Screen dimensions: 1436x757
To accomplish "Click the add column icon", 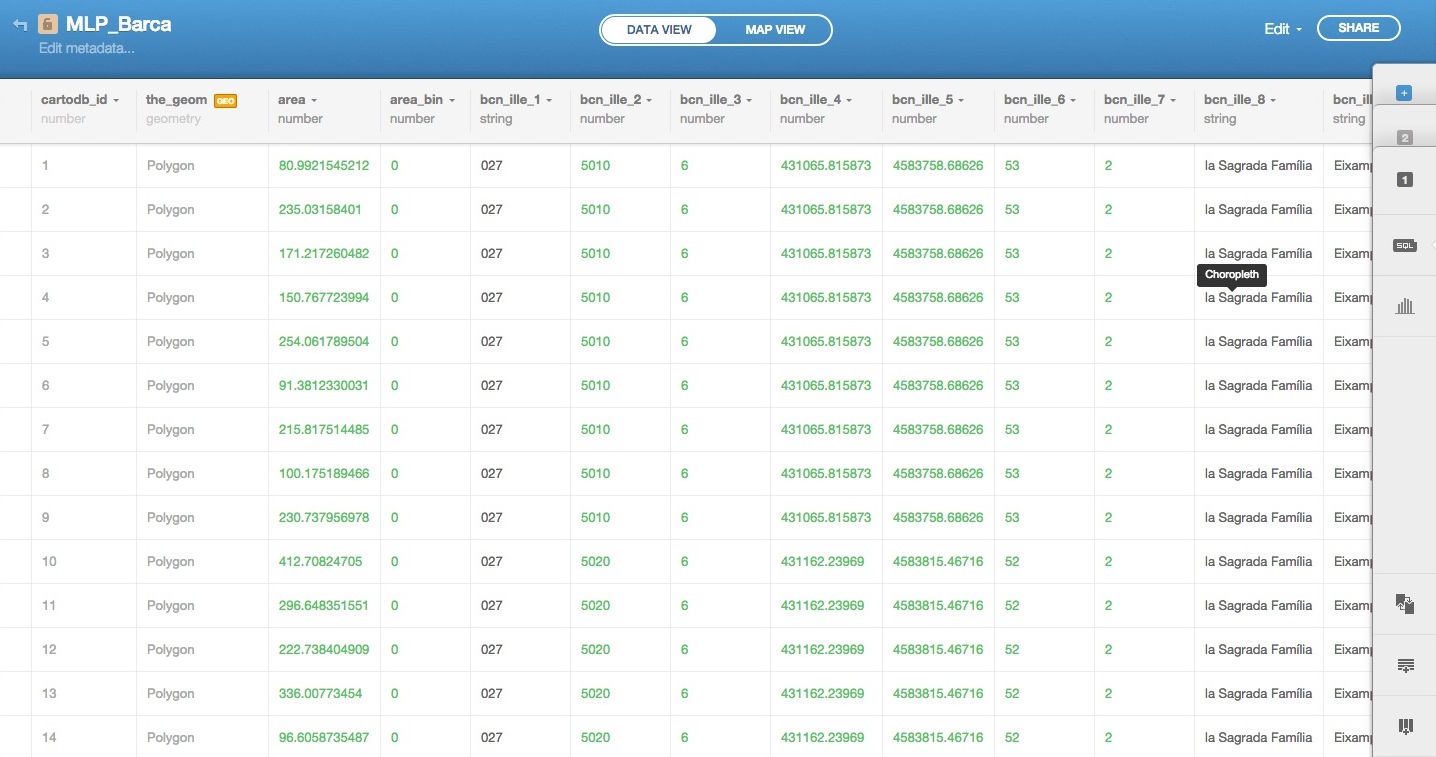I will pyautogui.click(x=1405, y=726).
